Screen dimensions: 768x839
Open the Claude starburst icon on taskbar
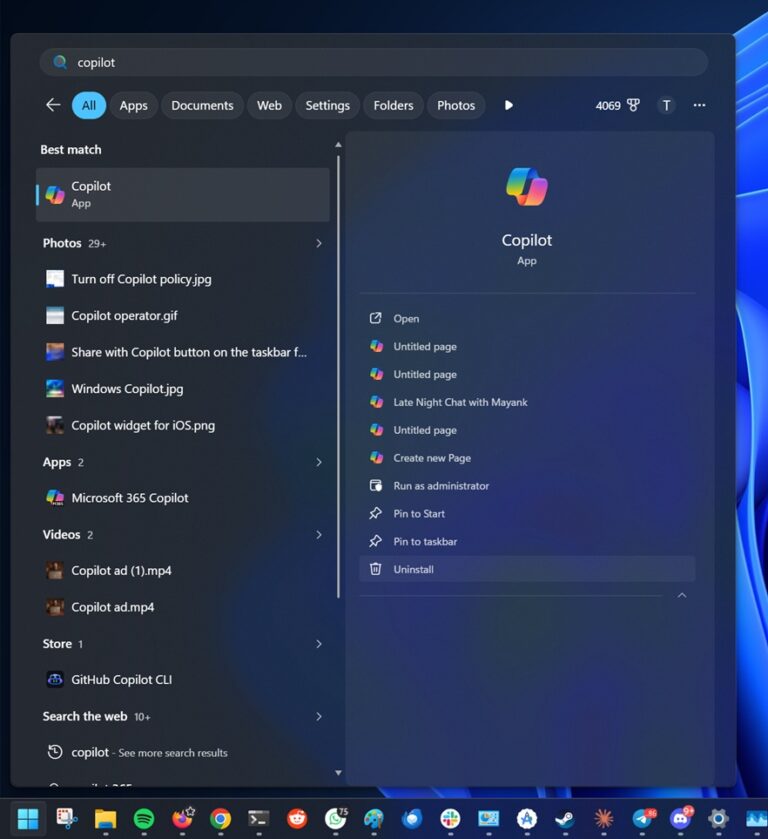(x=604, y=819)
